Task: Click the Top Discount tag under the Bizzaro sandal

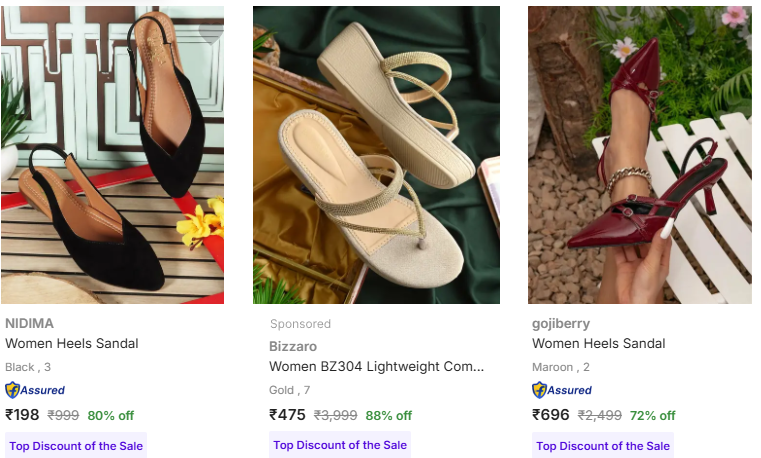Action: pos(339,445)
